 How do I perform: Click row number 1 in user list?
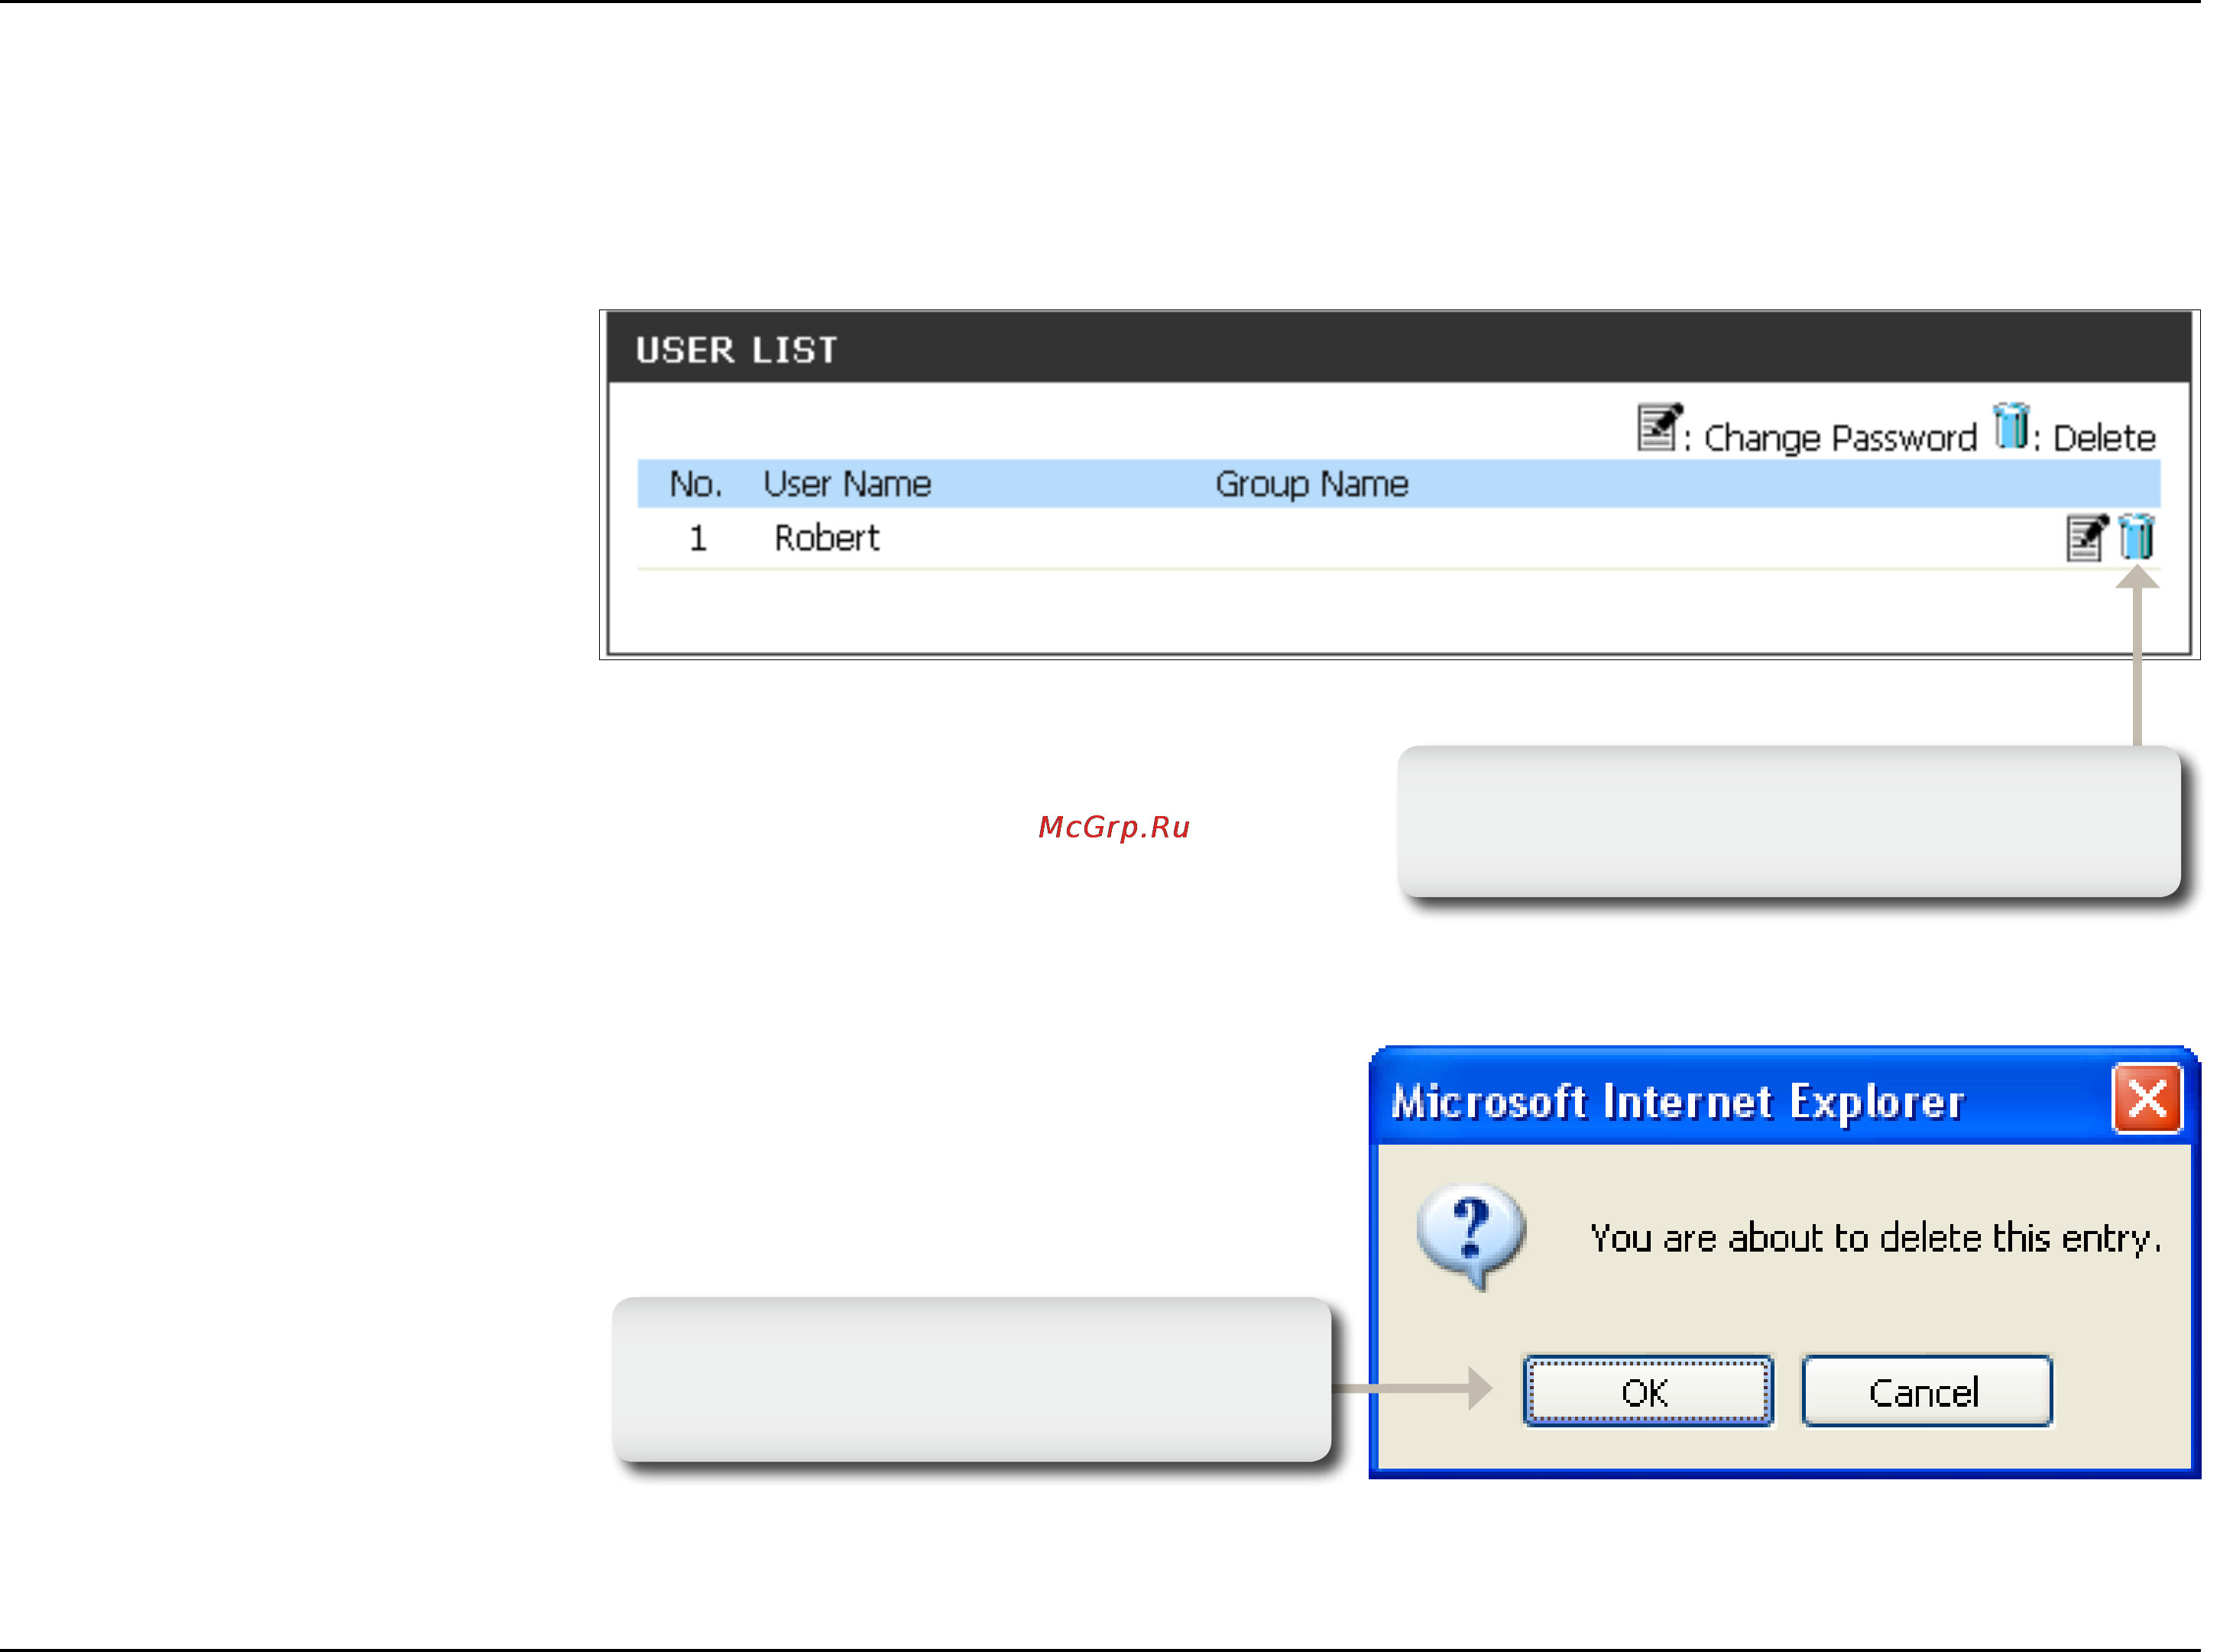coord(698,538)
